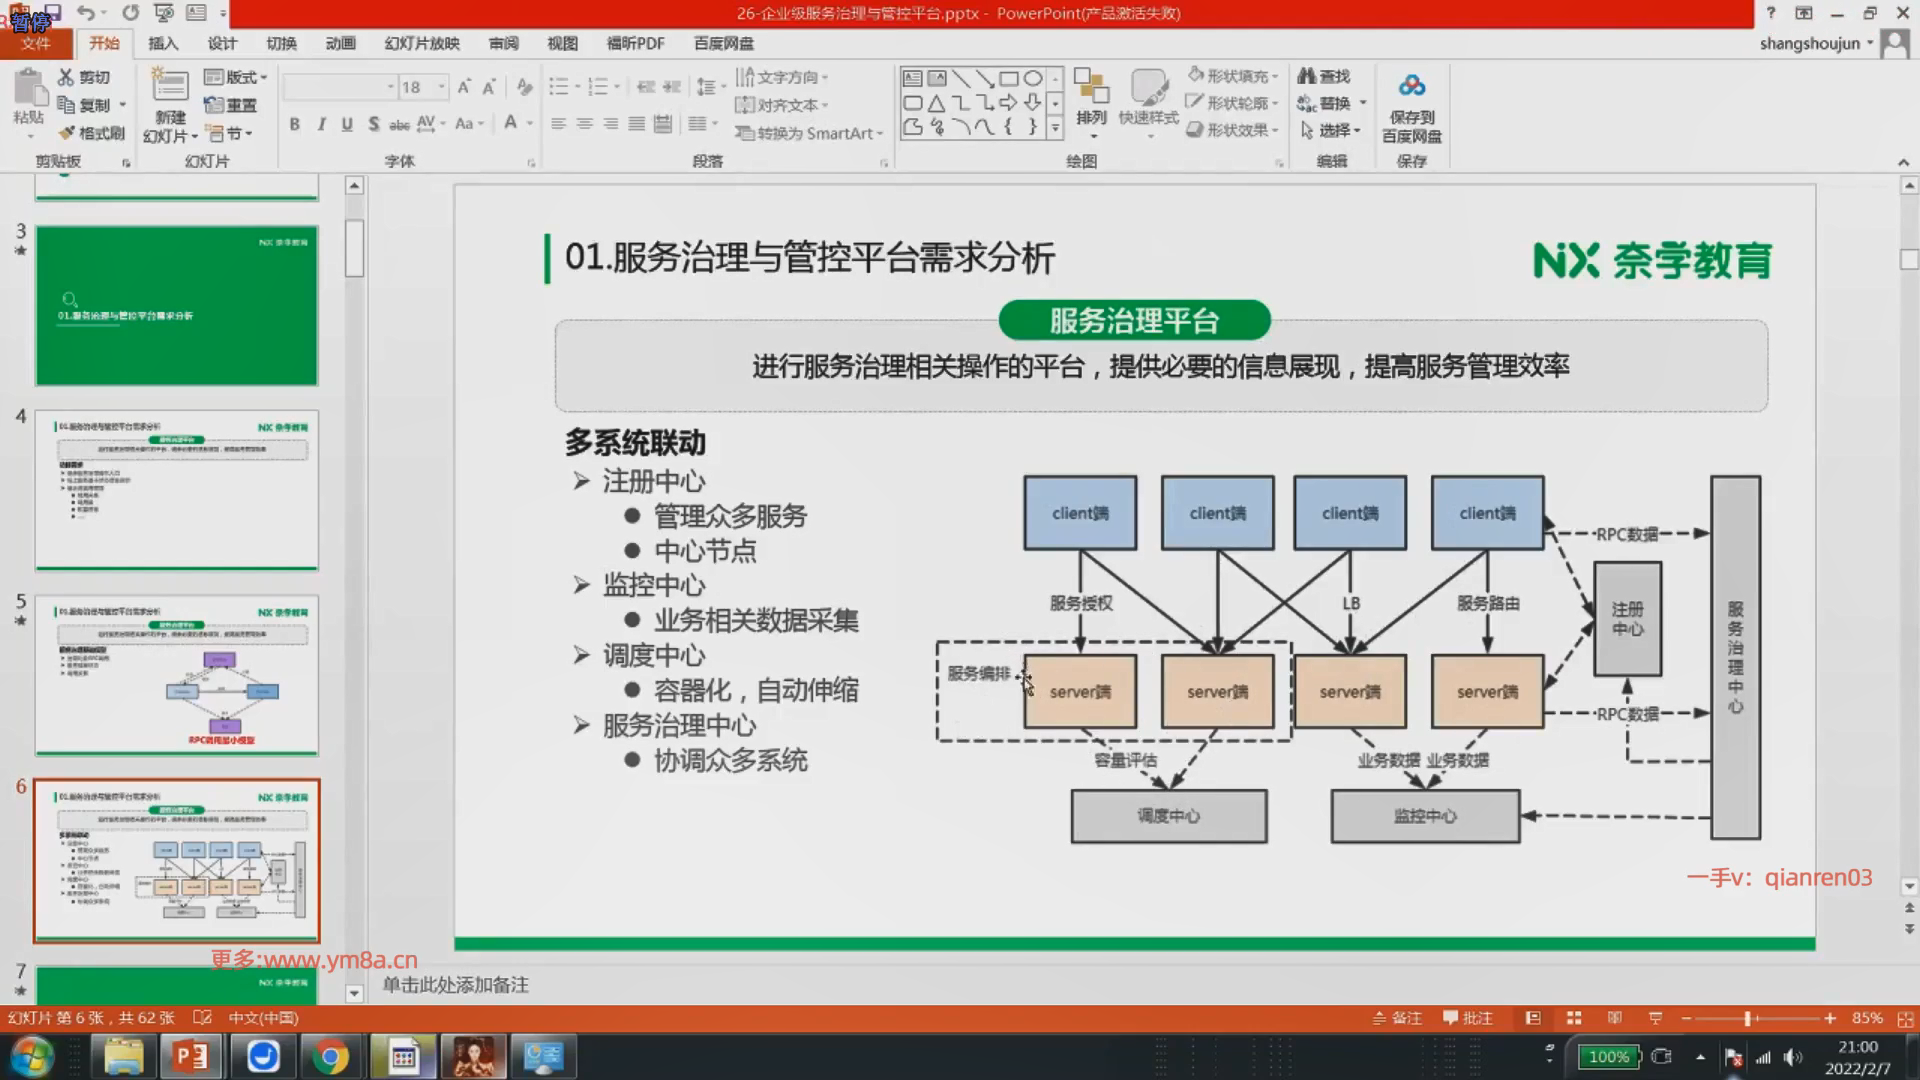Open the font size dropdown
This screenshot has width=1920, height=1080.
click(x=441, y=87)
